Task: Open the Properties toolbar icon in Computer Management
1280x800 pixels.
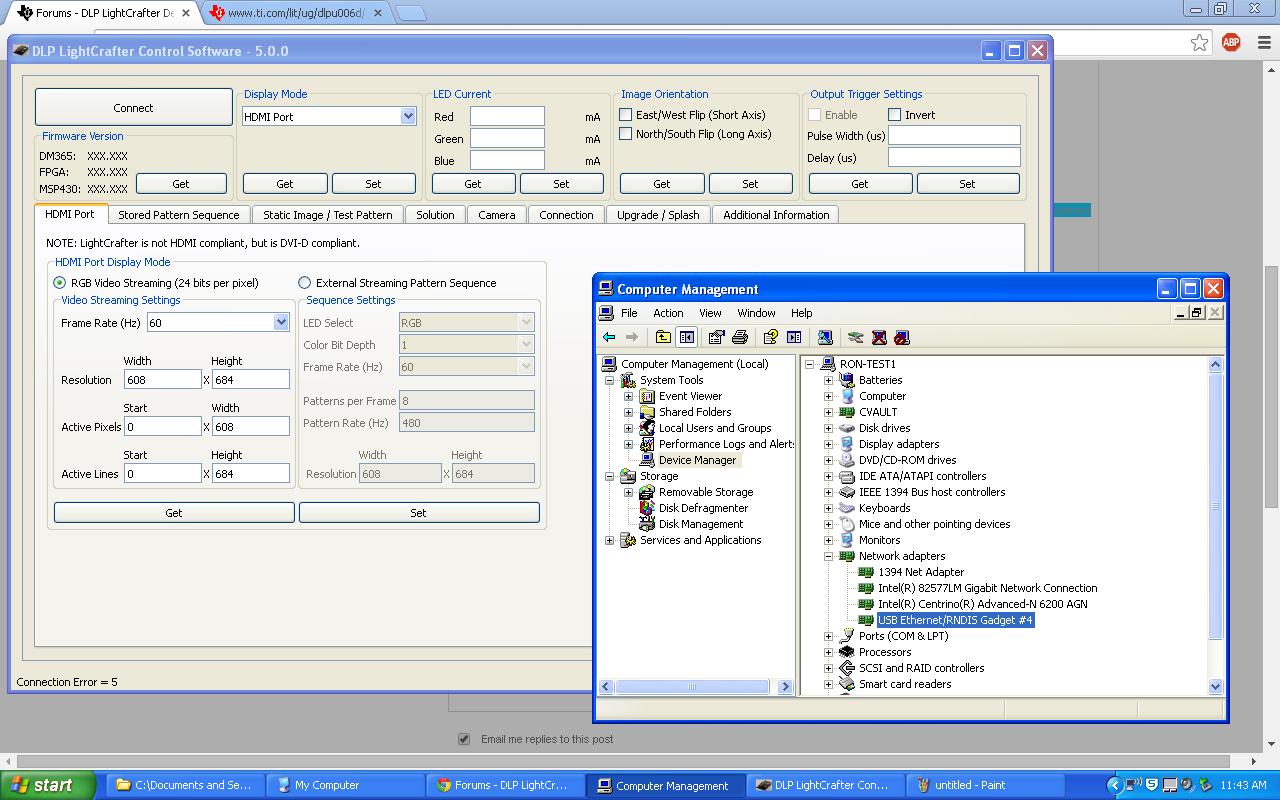Action: tap(716, 337)
